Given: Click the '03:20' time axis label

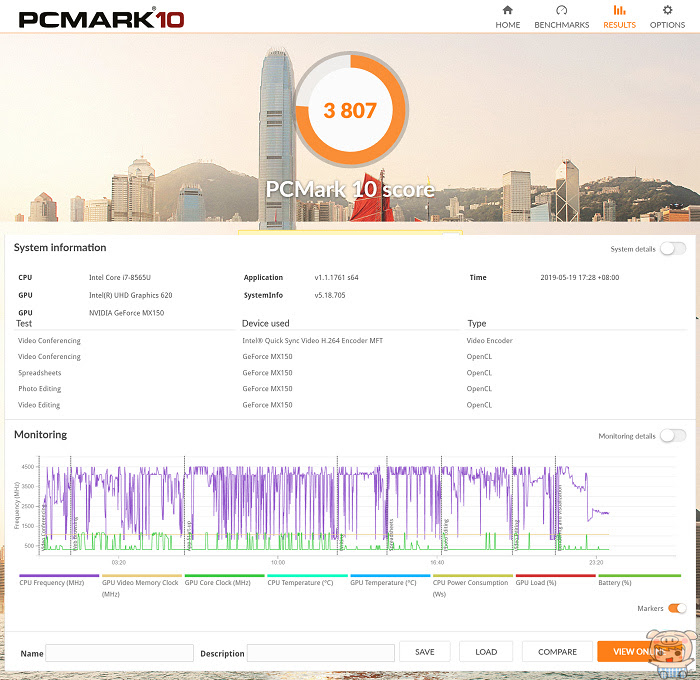Looking at the screenshot, I should pos(119,563).
